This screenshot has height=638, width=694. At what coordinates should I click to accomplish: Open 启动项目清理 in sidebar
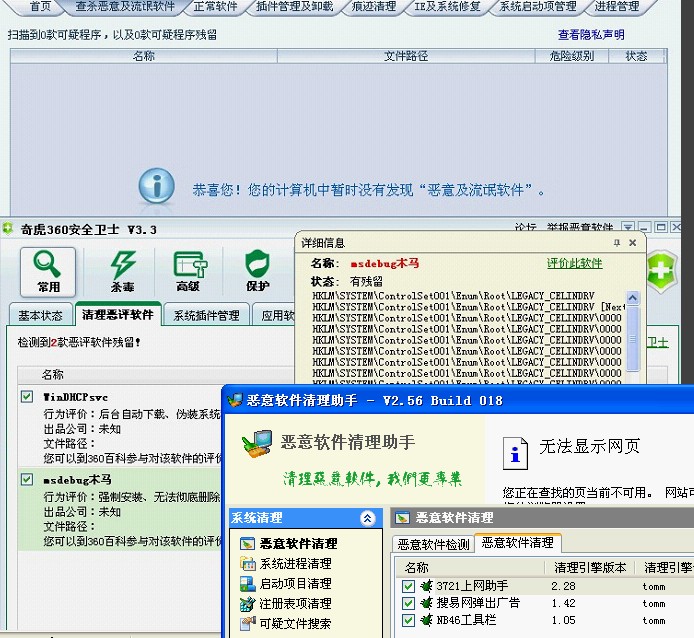click(285, 584)
